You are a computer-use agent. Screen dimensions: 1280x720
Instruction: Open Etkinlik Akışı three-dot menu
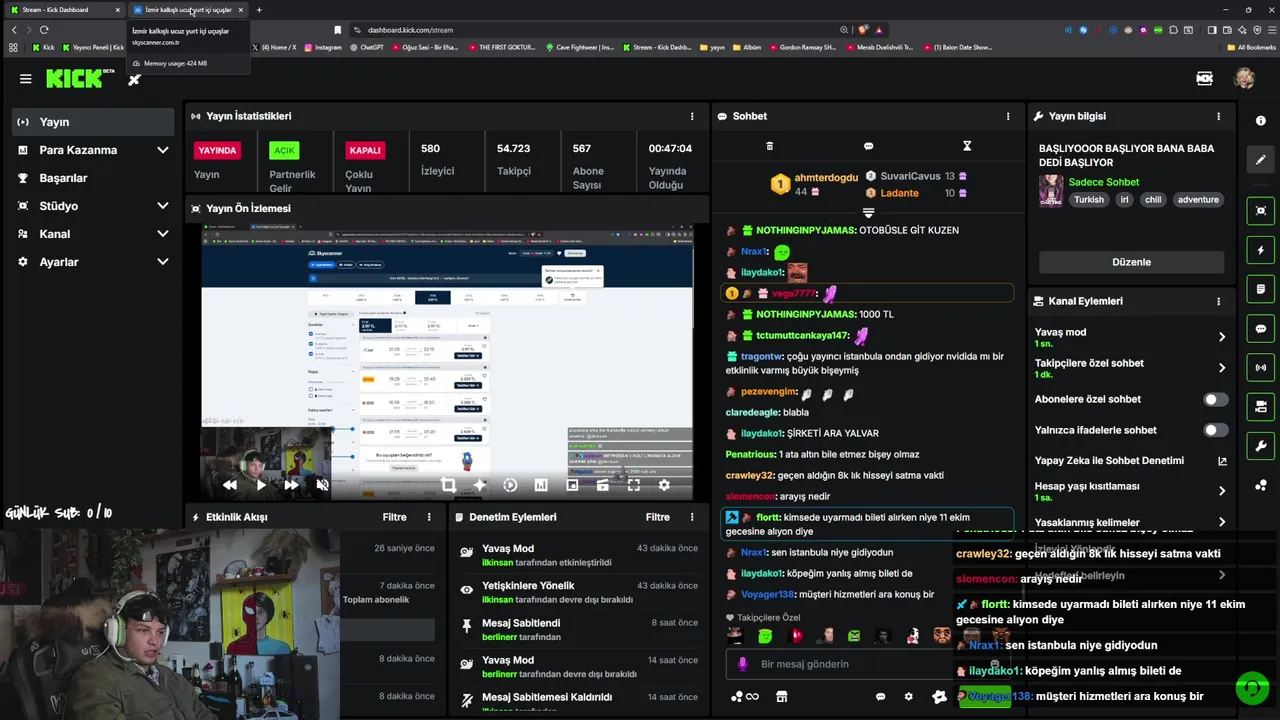tap(429, 517)
